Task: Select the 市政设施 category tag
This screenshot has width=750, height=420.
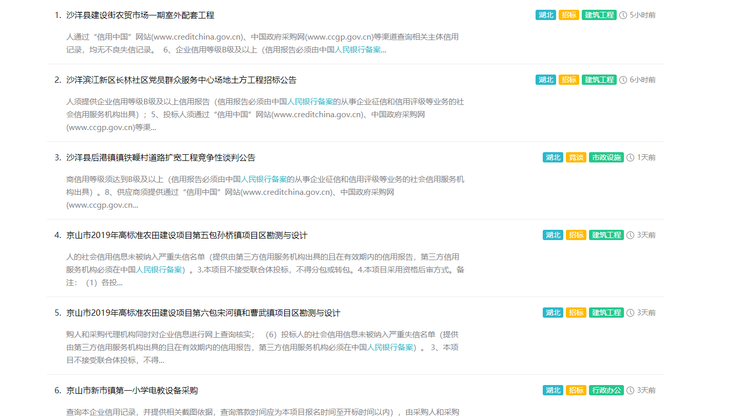Action: pos(606,158)
